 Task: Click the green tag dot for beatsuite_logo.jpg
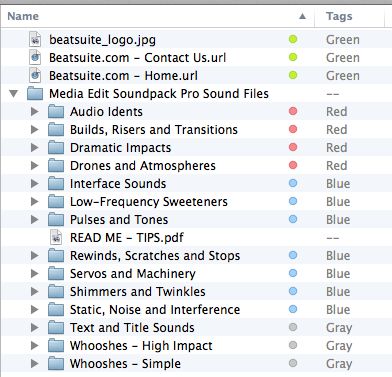tap(293, 39)
